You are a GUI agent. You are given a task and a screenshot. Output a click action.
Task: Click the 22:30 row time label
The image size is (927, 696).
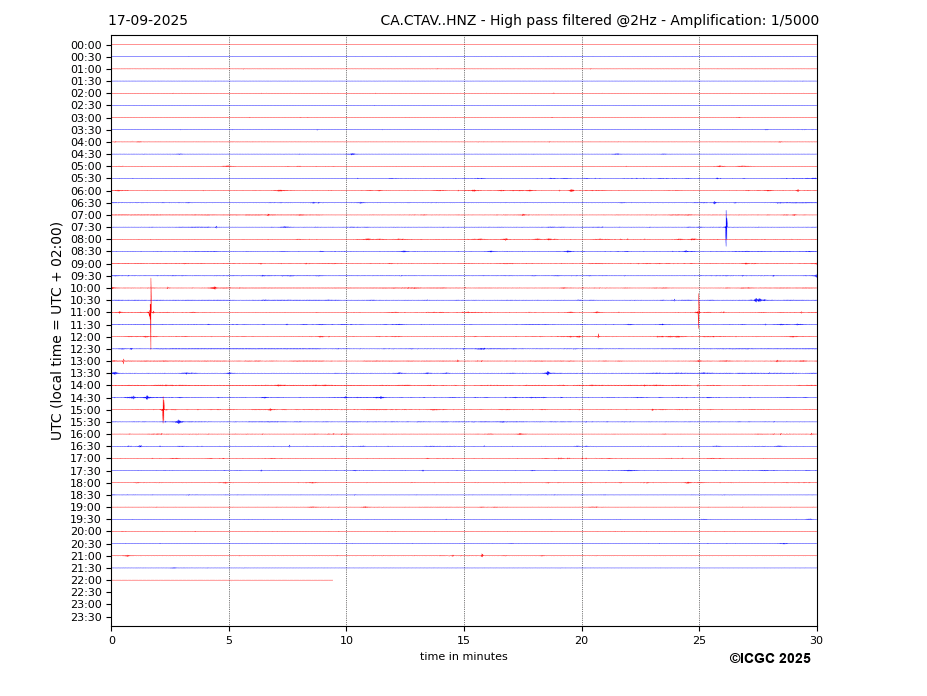click(x=86, y=593)
